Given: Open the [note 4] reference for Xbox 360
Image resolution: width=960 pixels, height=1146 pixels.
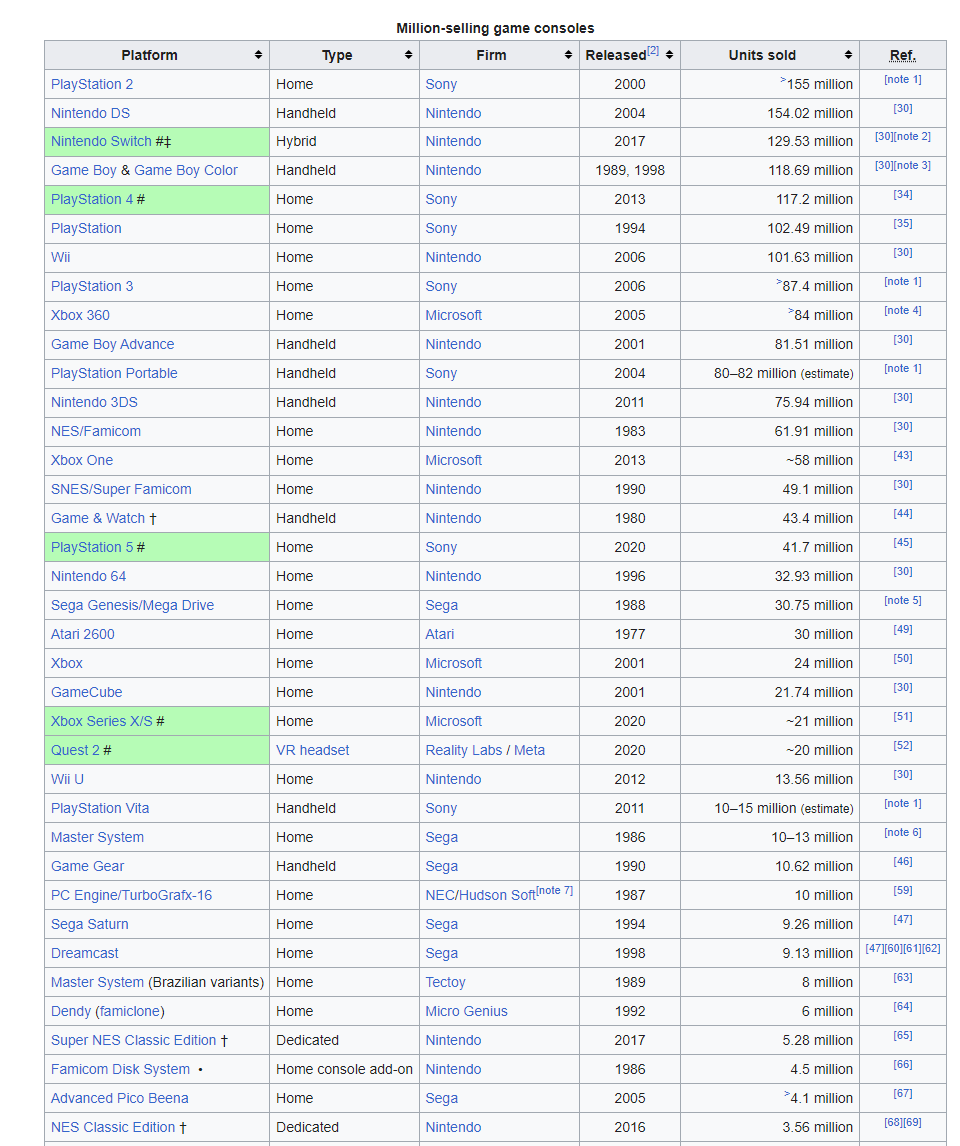Looking at the screenshot, I should coord(903,311).
